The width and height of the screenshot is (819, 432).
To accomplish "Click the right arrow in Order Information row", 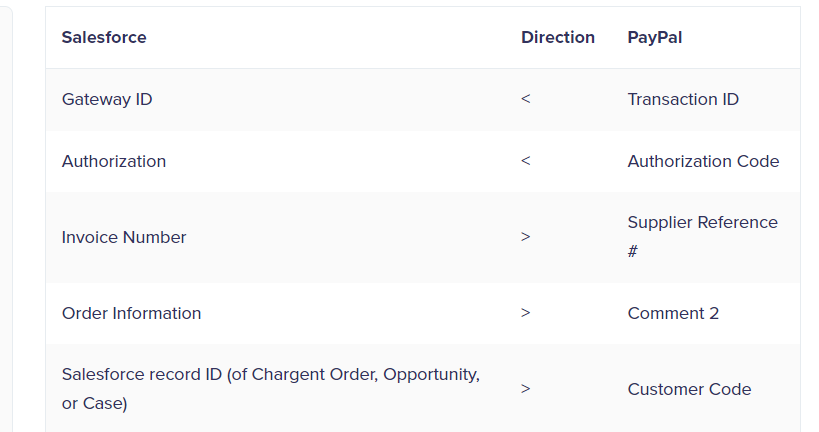I will coord(525,313).
